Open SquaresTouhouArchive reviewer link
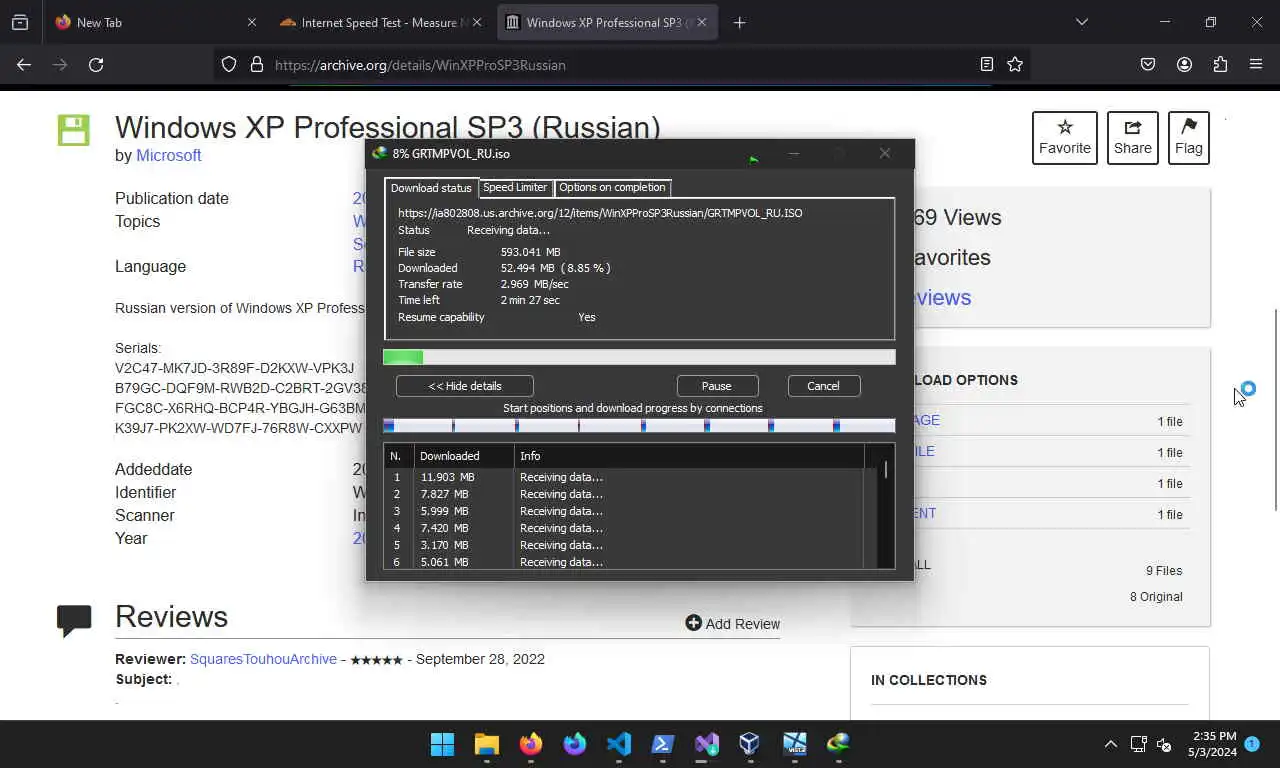The height and width of the screenshot is (768, 1280). 263,659
